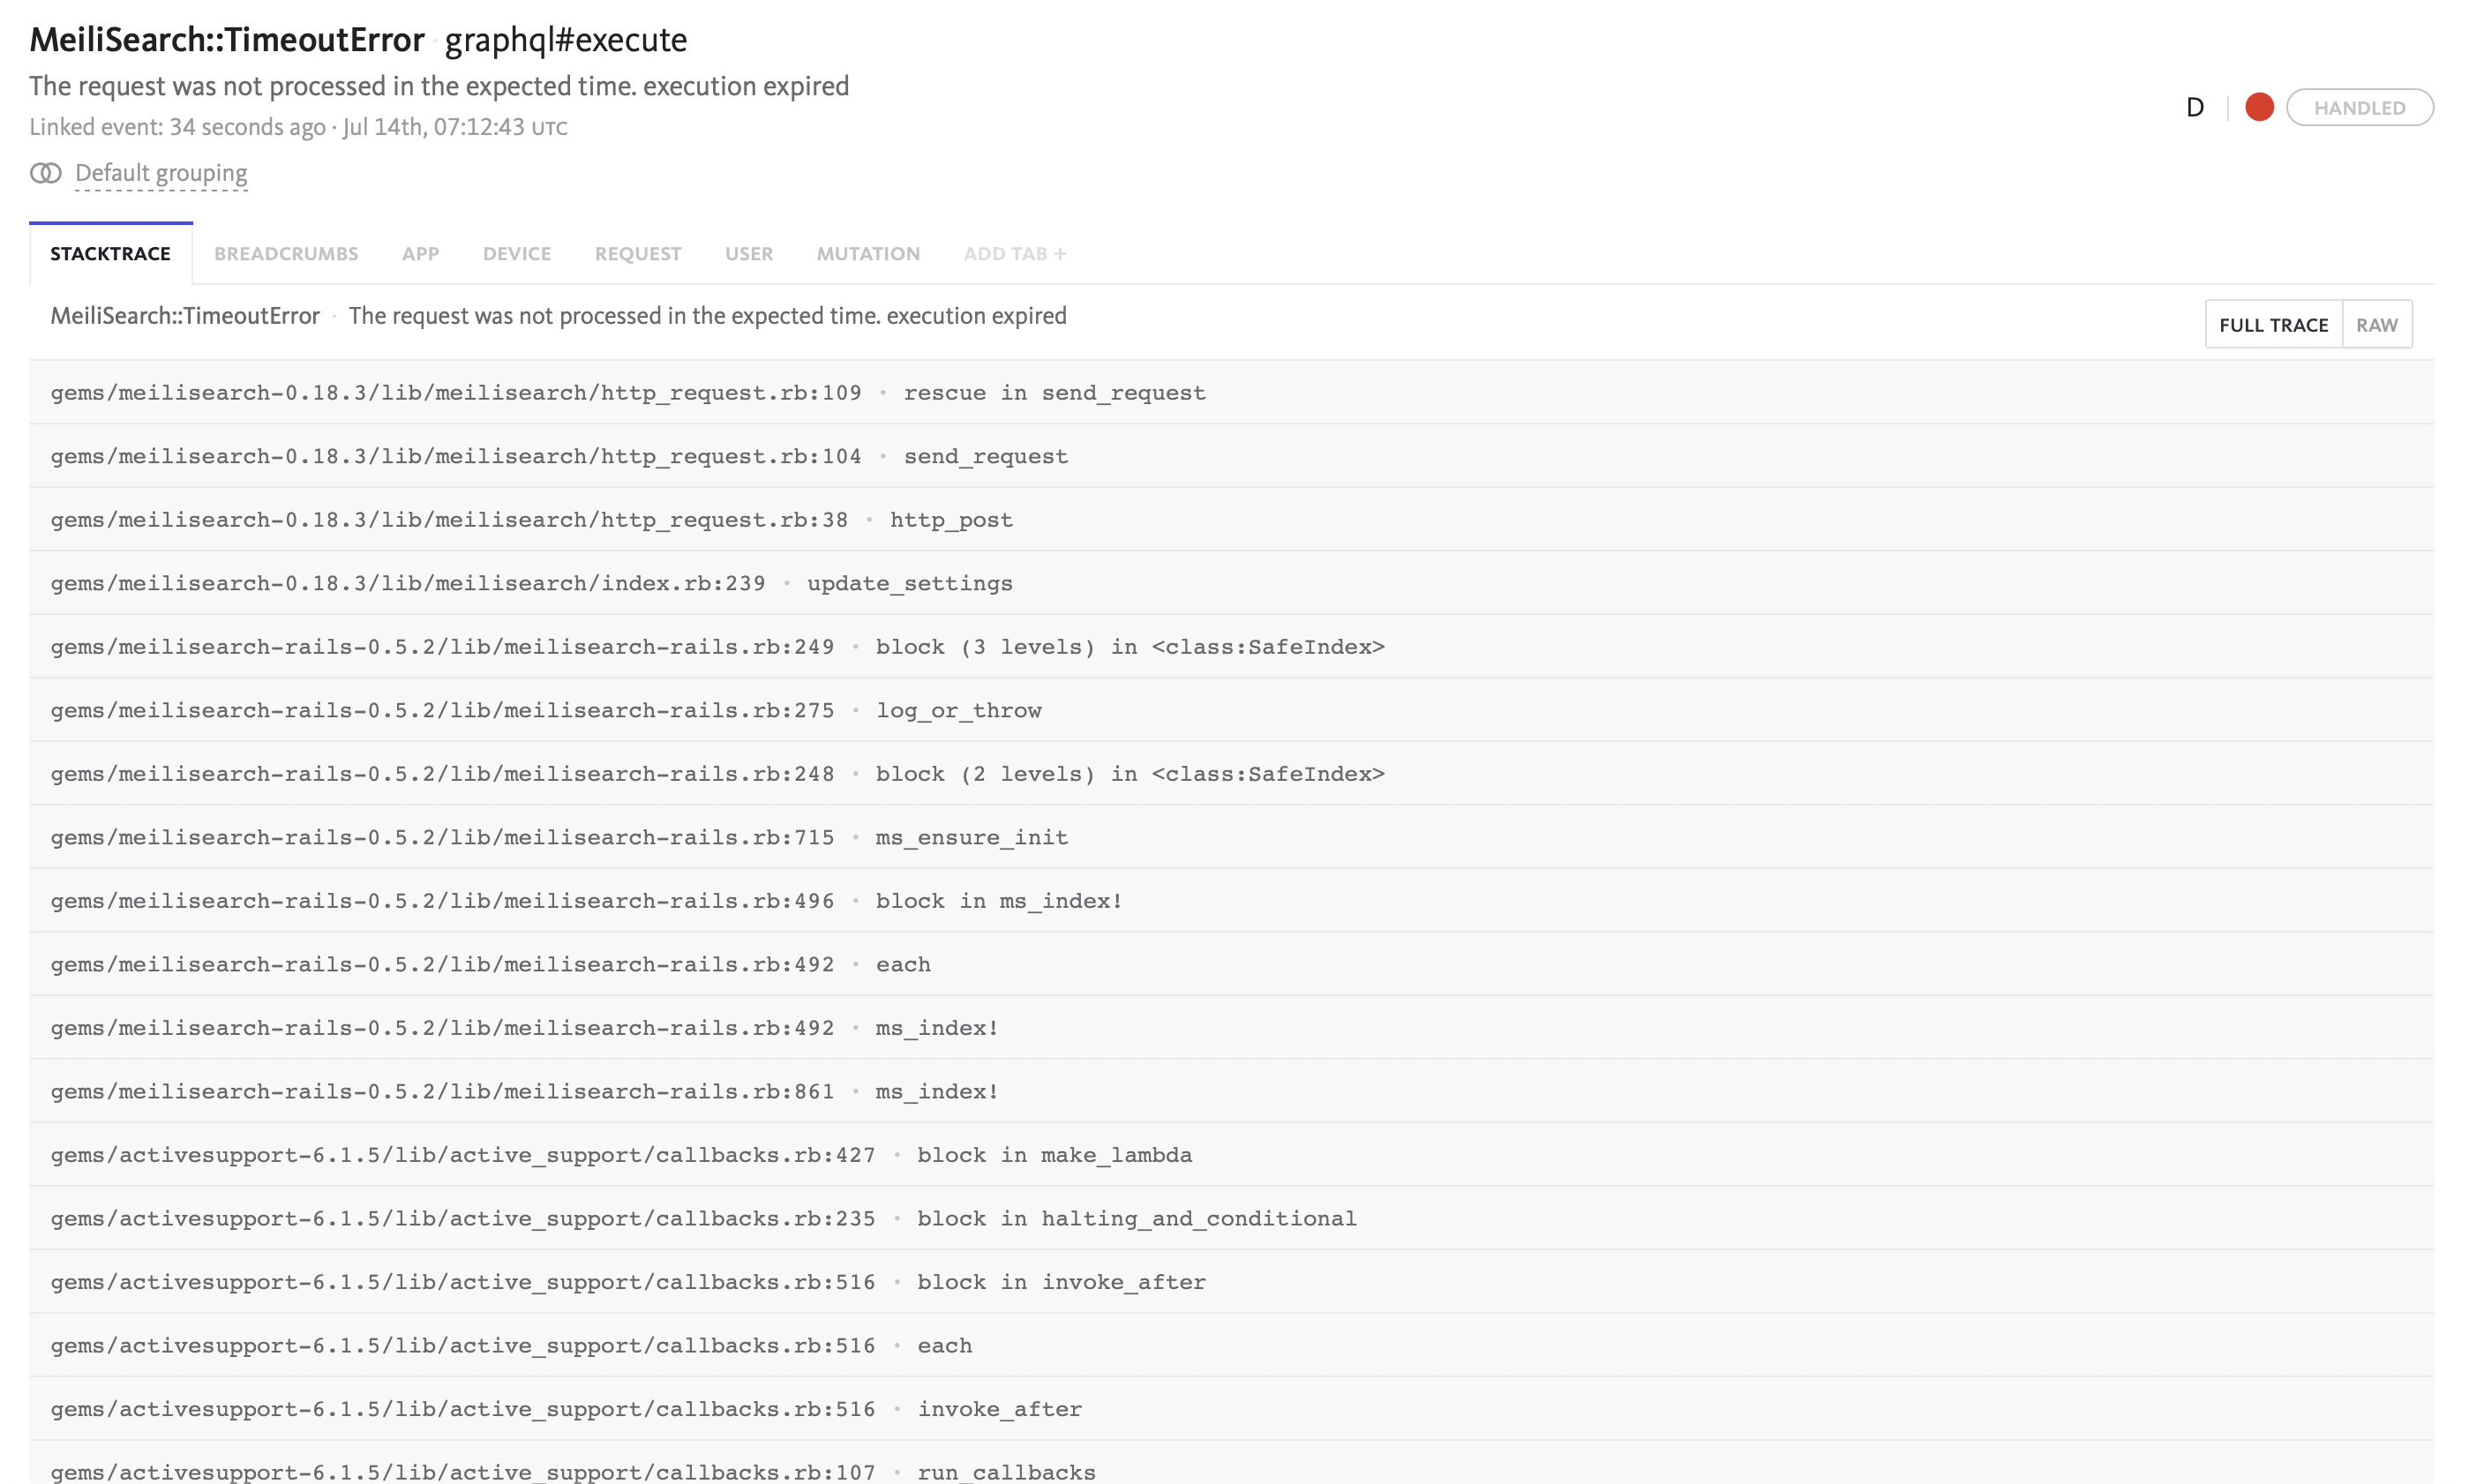Open the App tab
The width and height of the screenshot is (2469, 1484).
[x=420, y=254]
